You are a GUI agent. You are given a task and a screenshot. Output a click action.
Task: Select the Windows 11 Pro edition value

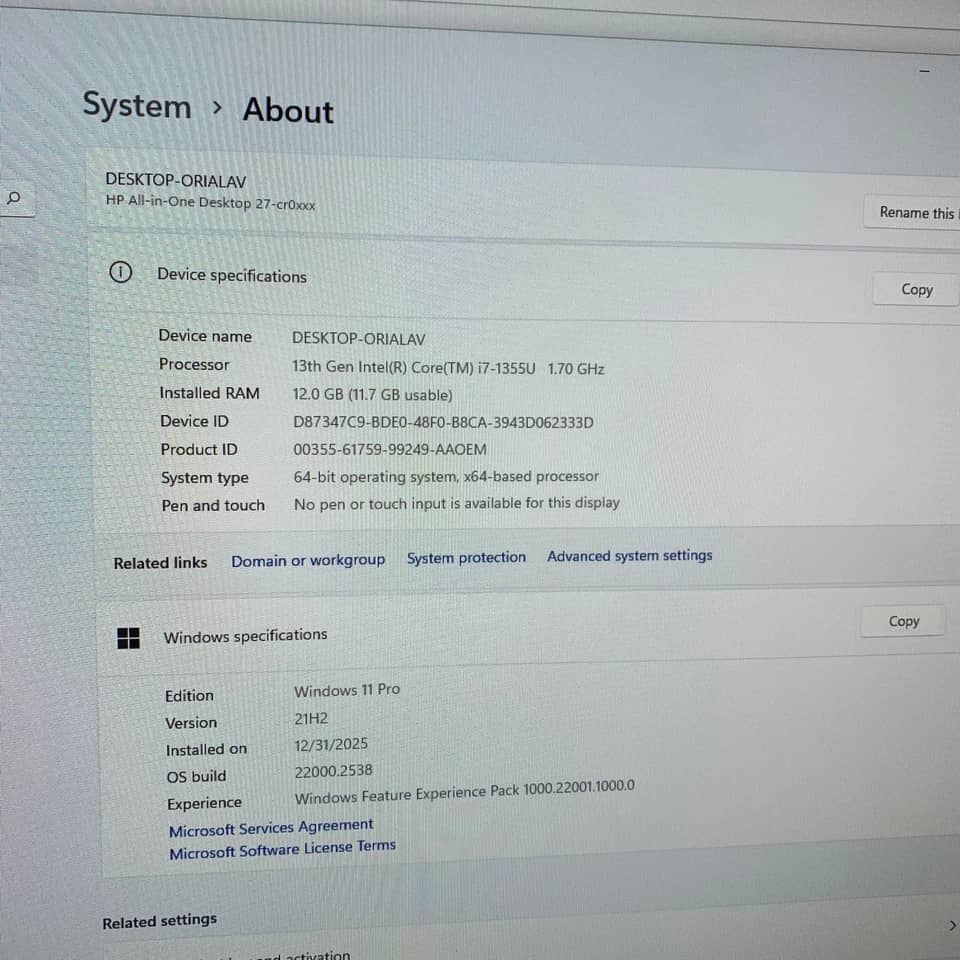(347, 690)
